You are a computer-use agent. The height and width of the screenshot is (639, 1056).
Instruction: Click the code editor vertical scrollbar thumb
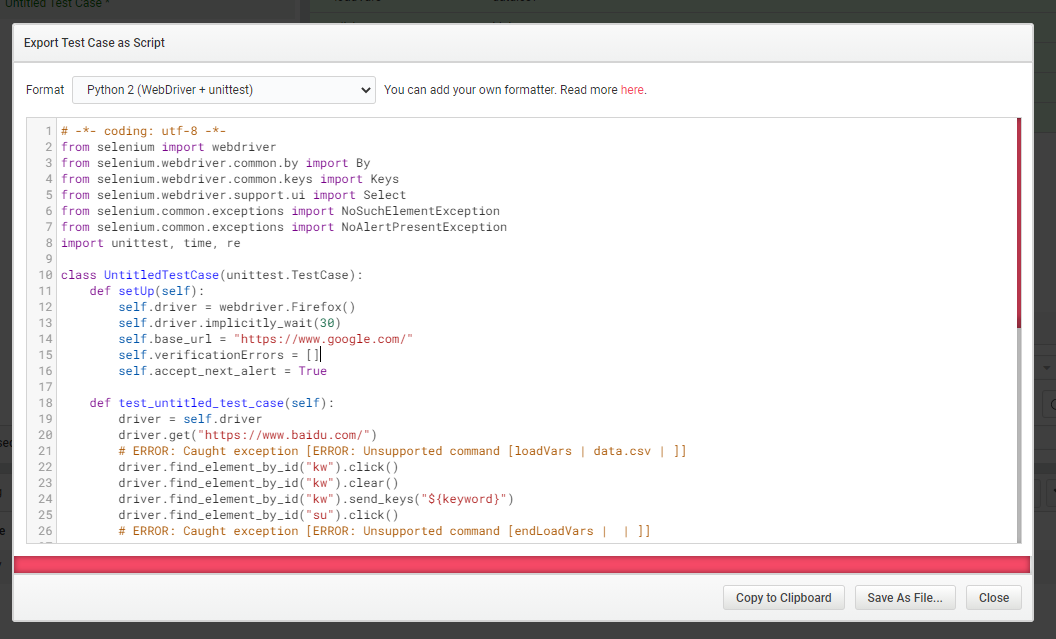(x=1018, y=224)
